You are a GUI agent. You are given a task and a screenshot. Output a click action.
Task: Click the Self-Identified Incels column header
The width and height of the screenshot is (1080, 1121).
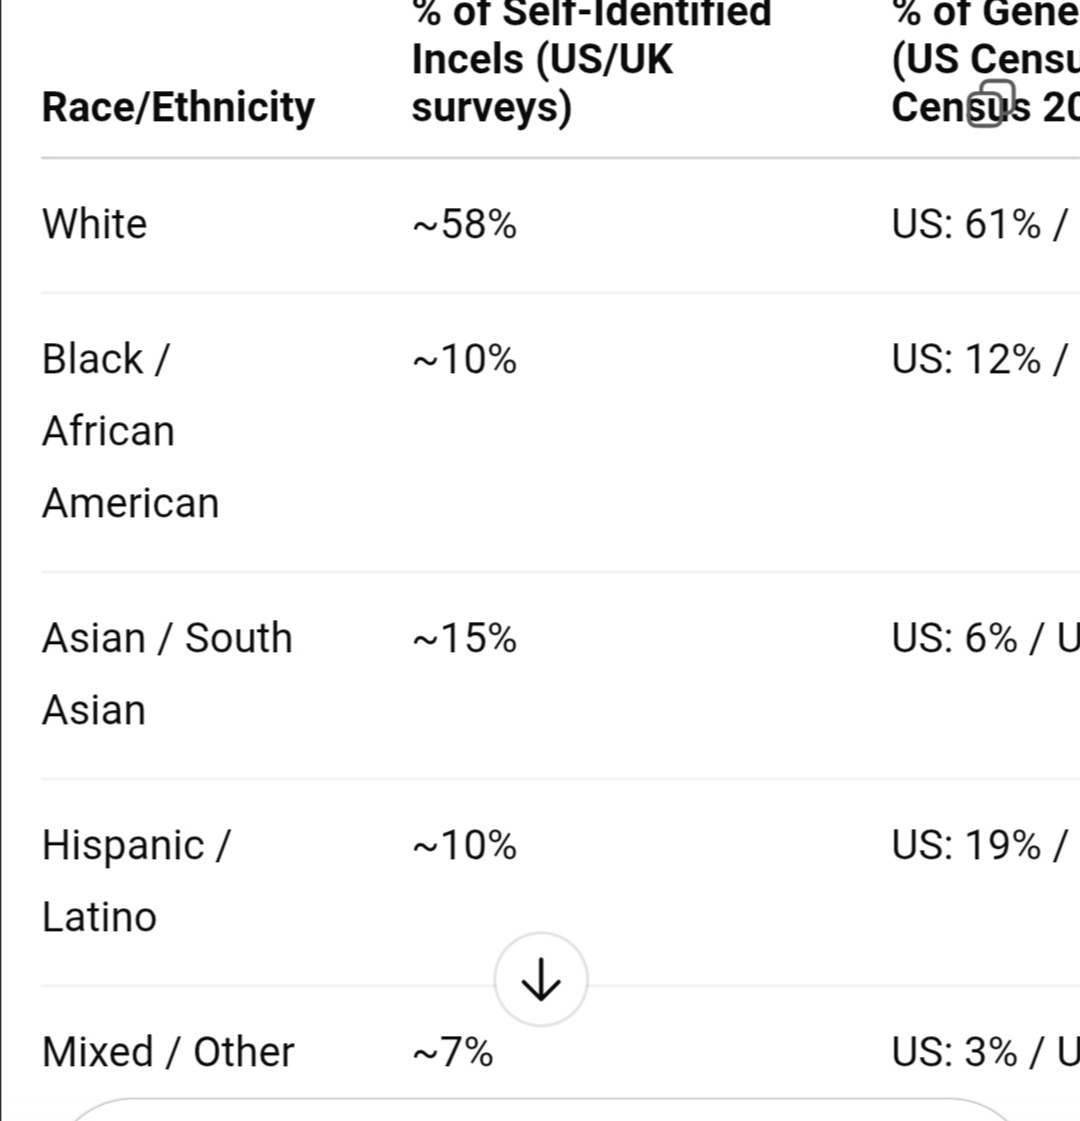click(x=591, y=60)
